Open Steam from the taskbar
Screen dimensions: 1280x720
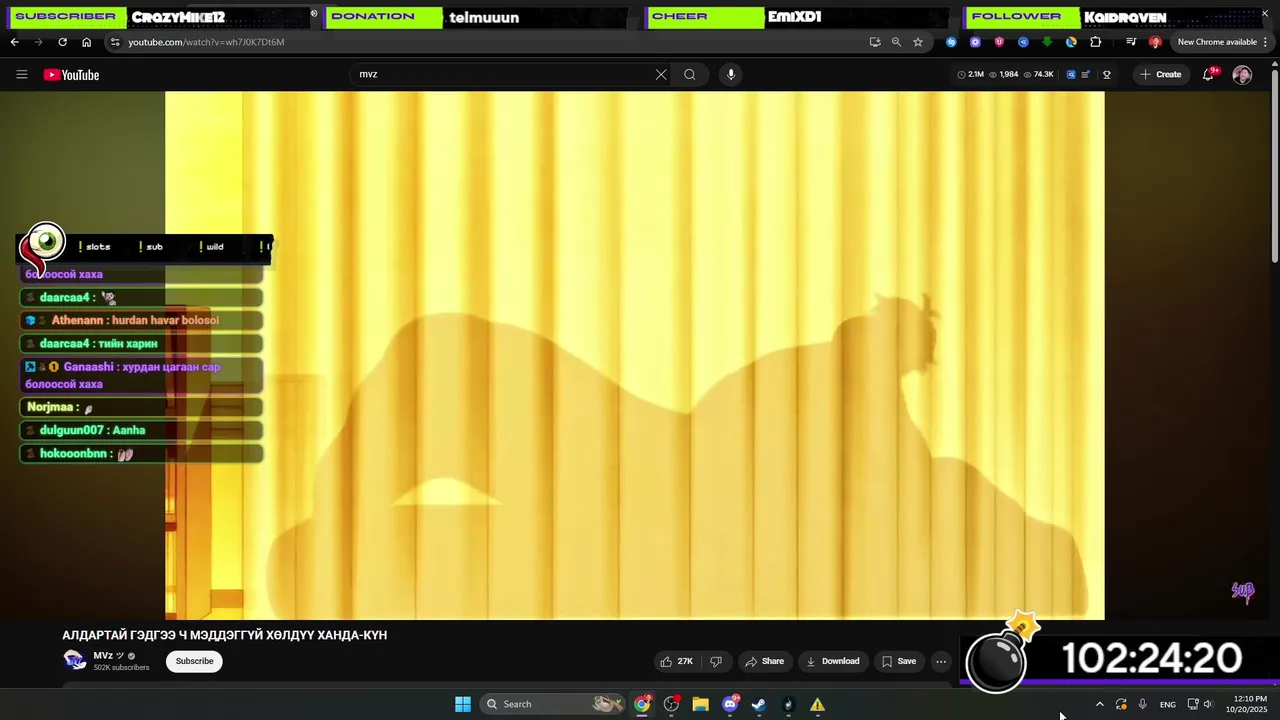(x=759, y=704)
